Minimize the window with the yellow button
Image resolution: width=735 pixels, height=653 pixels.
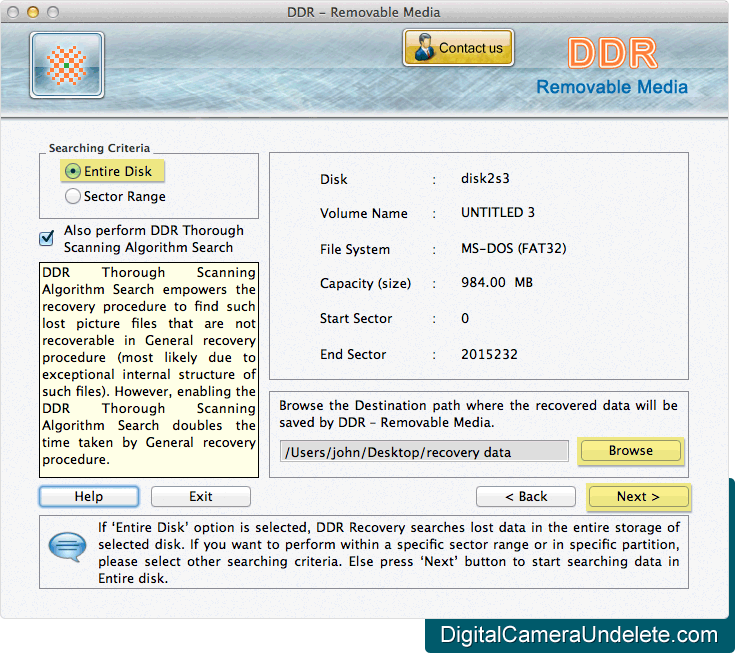tap(33, 12)
